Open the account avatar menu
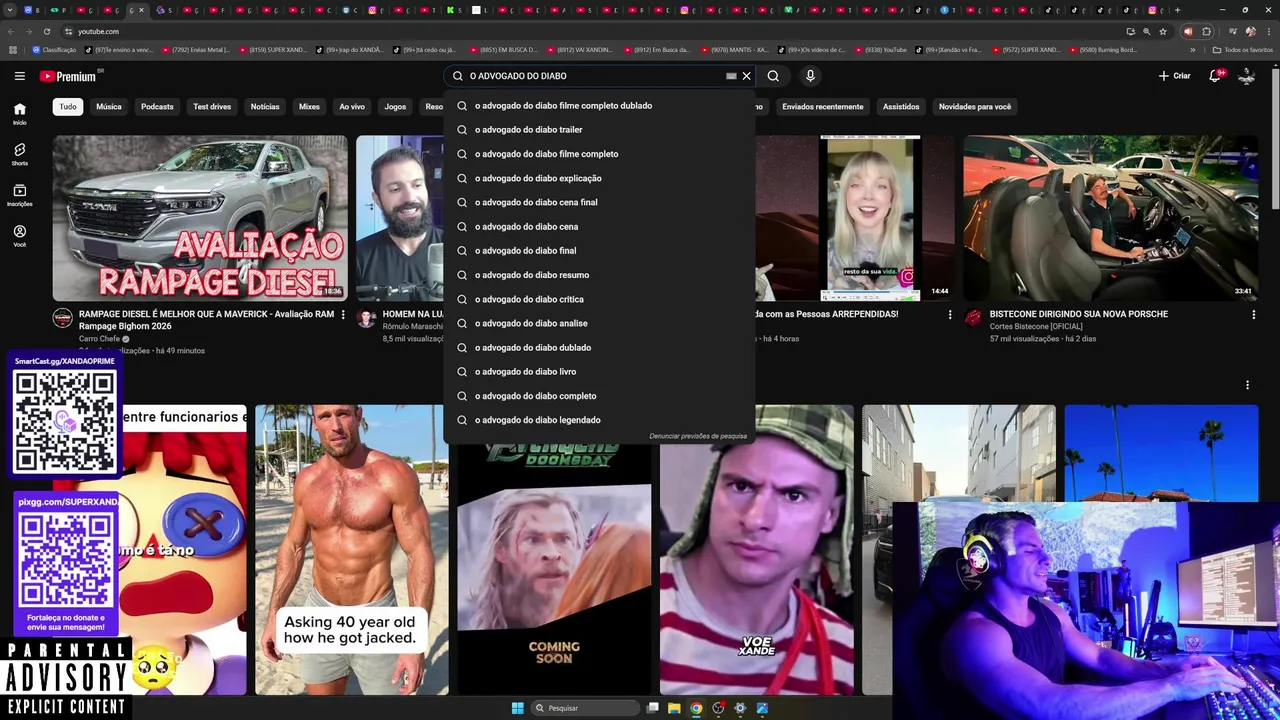Image resolution: width=1280 pixels, height=720 pixels. click(1246, 76)
